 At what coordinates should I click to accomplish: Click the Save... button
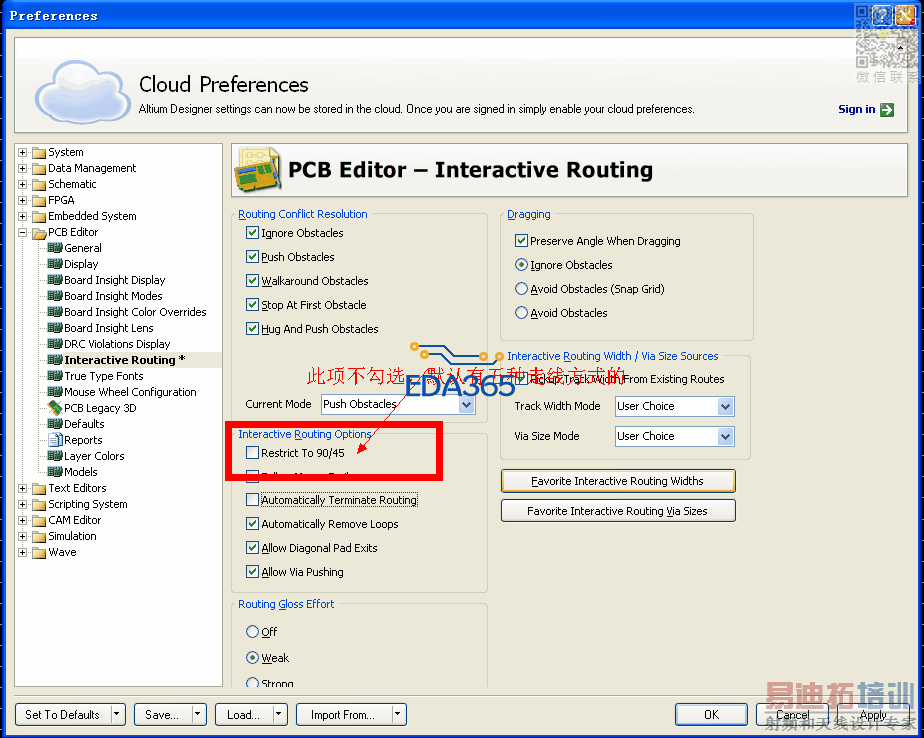pos(163,714)
